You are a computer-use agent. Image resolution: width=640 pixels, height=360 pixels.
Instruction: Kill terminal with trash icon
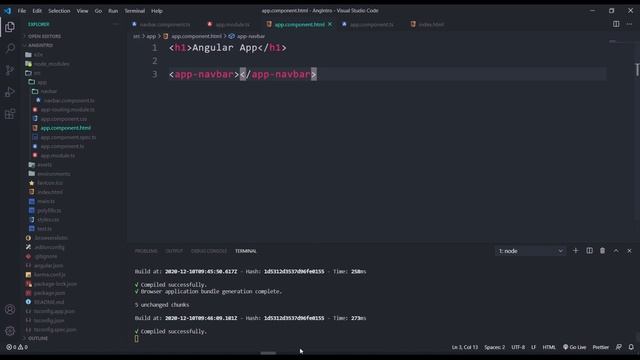(602, 251)
